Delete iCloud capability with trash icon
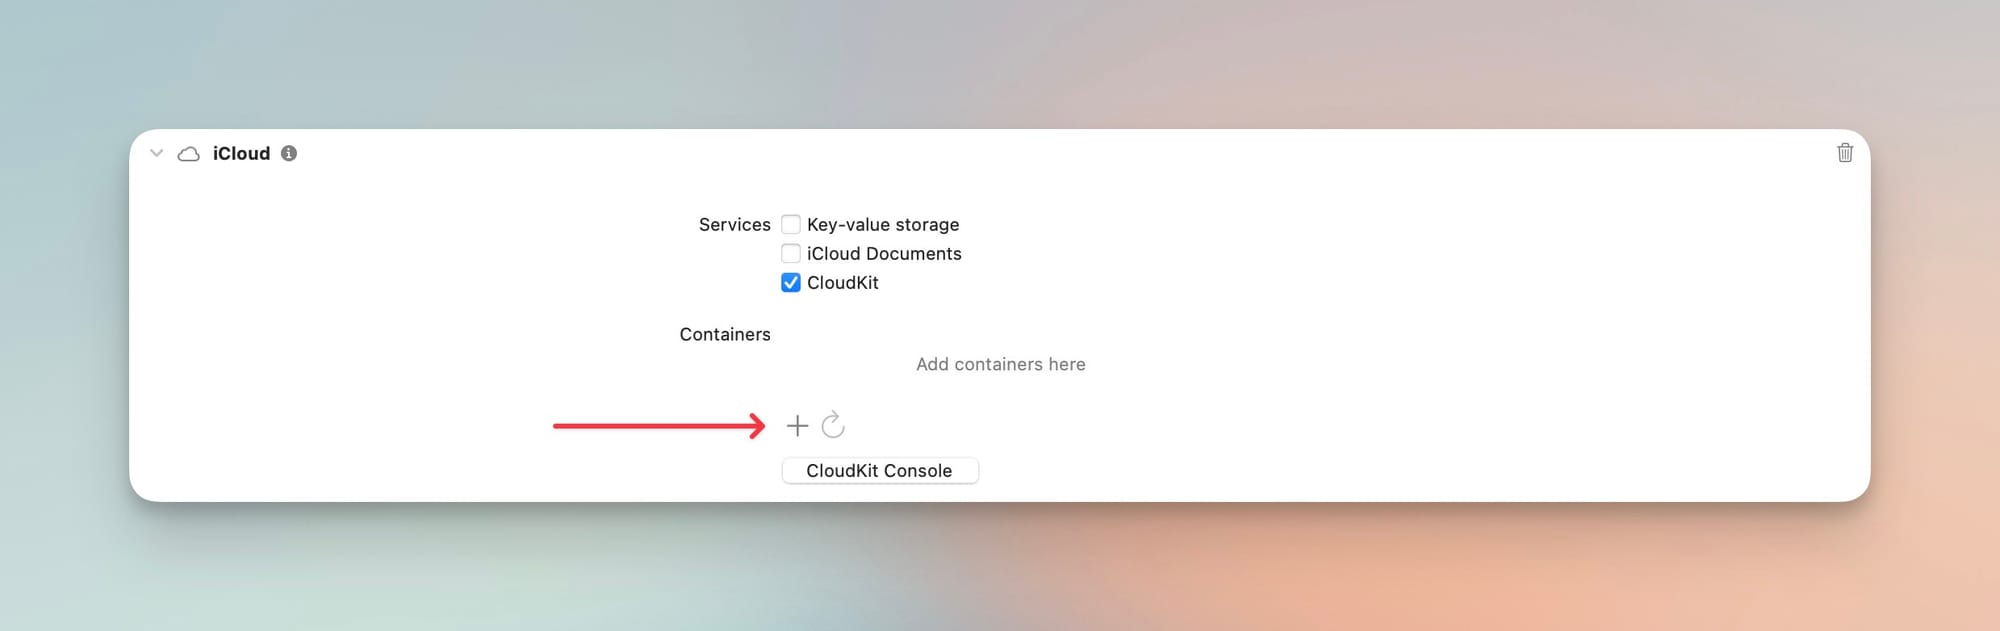 1845,153
